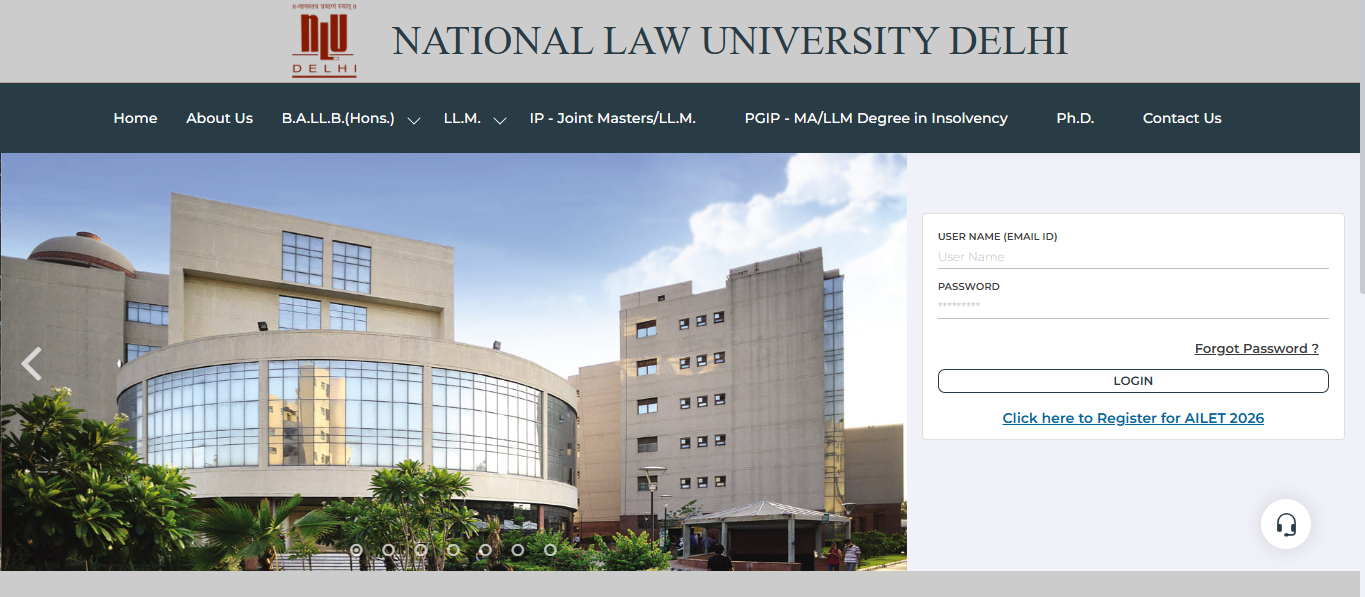
Task: Open the Home menu item
Action: click(135, 118)
